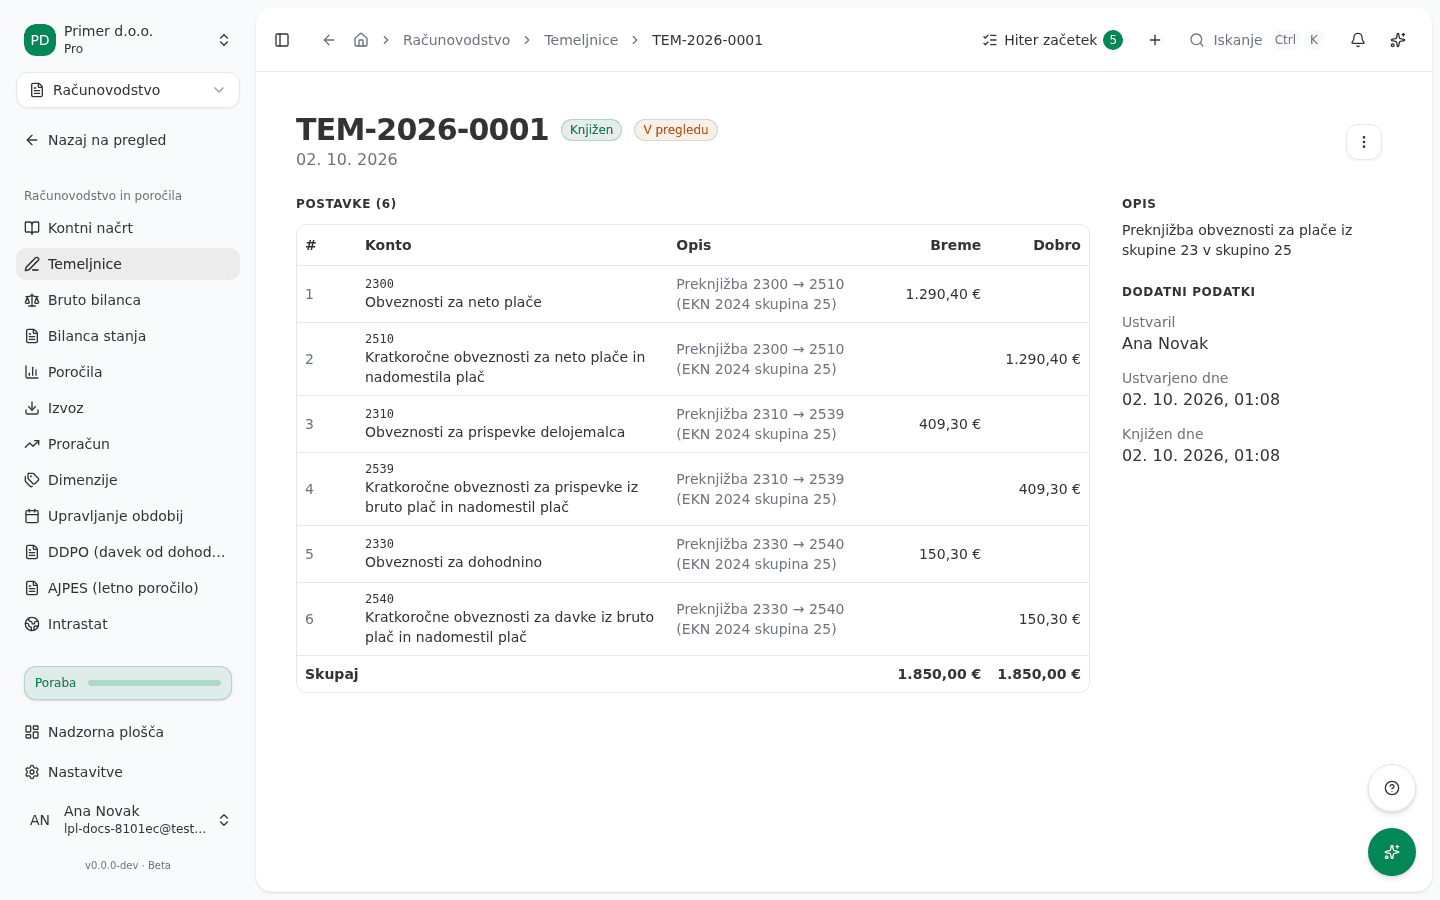Open the home icon in breadcrumb
This screenshot has width=1440, height=900.
coord(361,40)
